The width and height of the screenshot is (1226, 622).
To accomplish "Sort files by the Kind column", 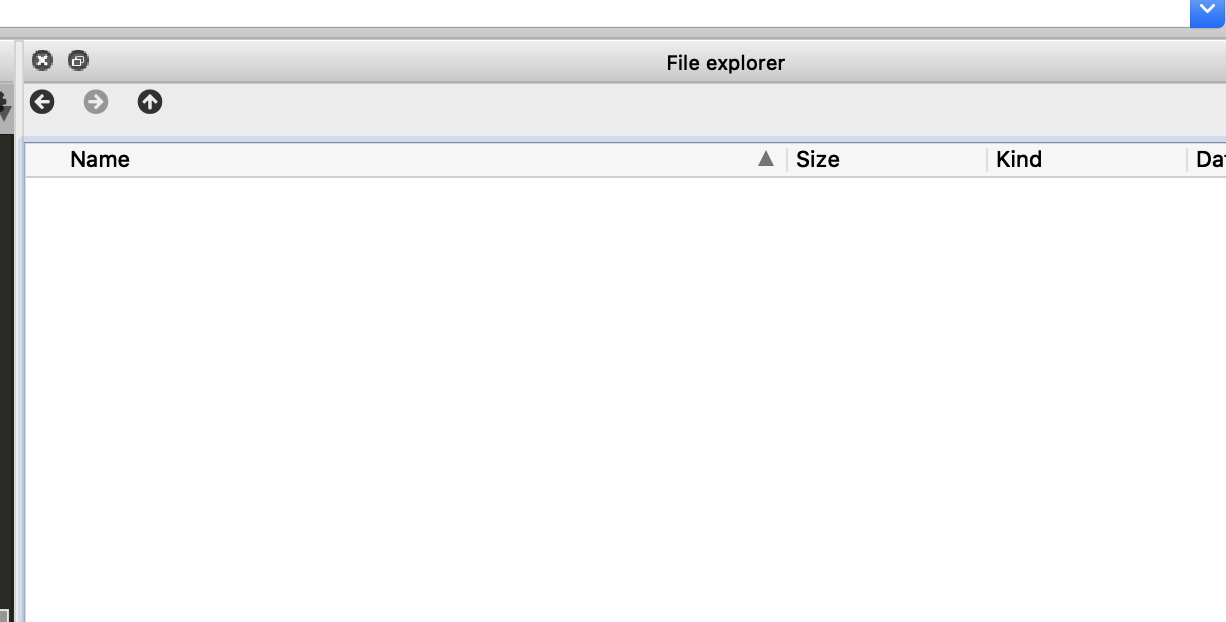I will 1019,158.
